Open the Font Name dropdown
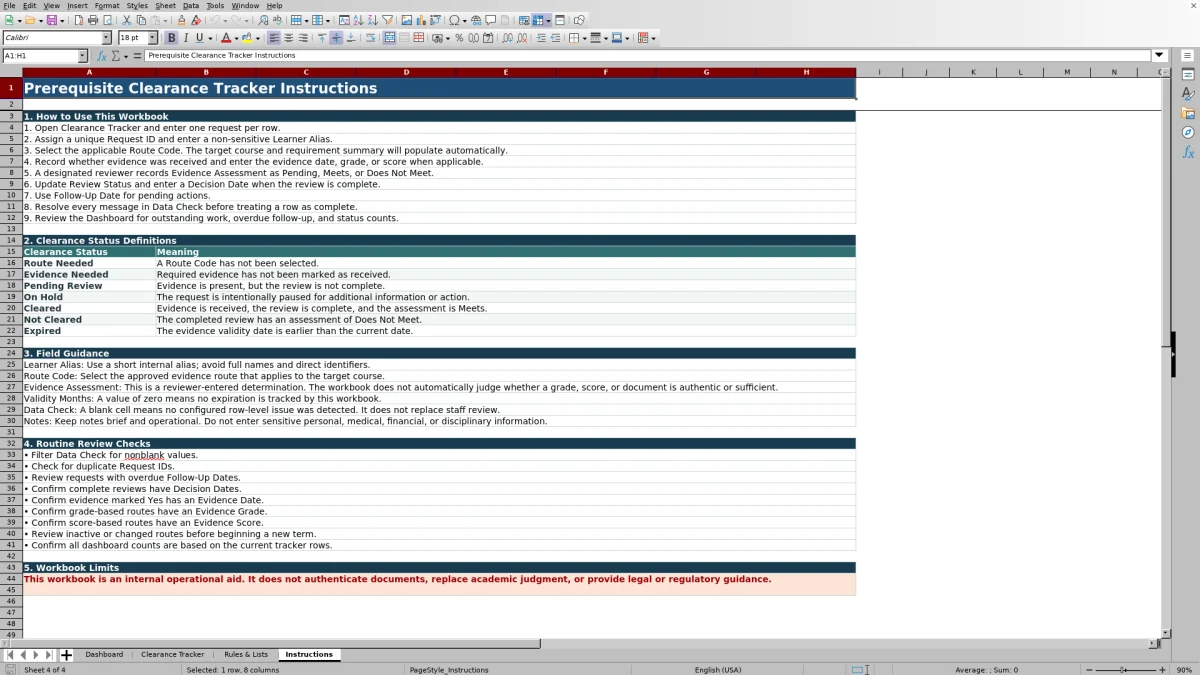The height and width of the screenshot is (675, 1200). (106, 38)
